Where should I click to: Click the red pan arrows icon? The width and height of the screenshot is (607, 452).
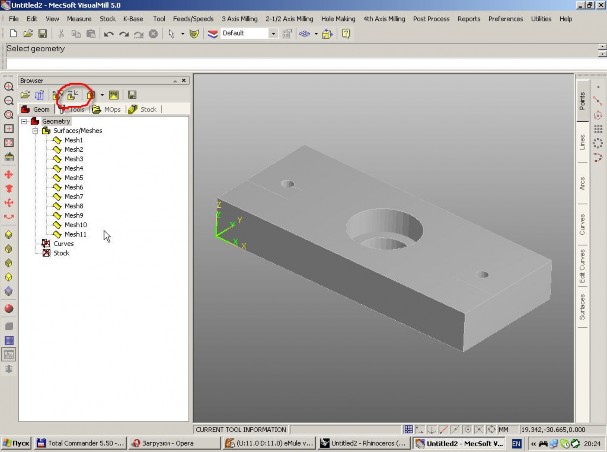9,175
